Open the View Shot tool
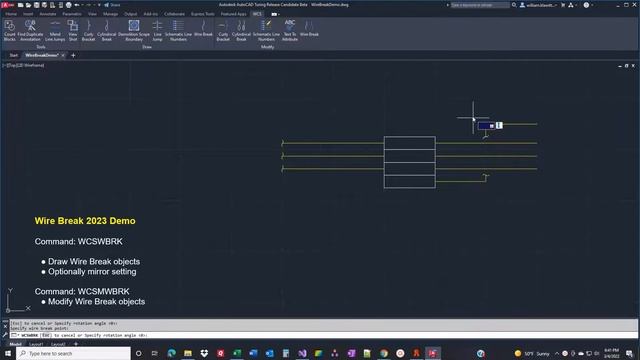The image size is (640, 360). pyautogui.click(x=73, y=31)
